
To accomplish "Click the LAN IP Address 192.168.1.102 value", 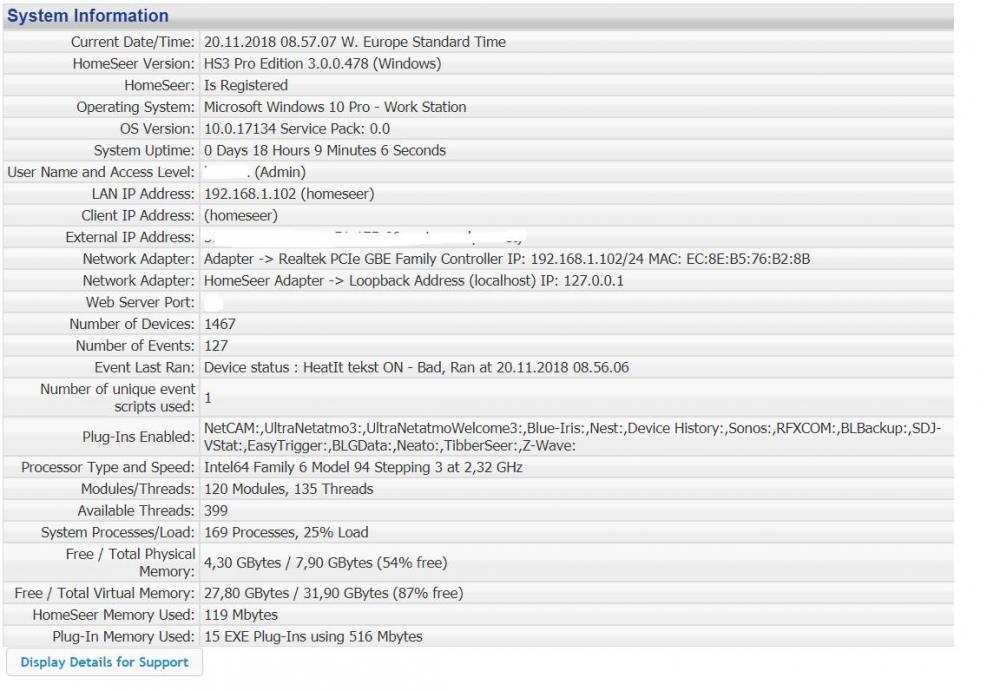I will click(x=289, y=194).
